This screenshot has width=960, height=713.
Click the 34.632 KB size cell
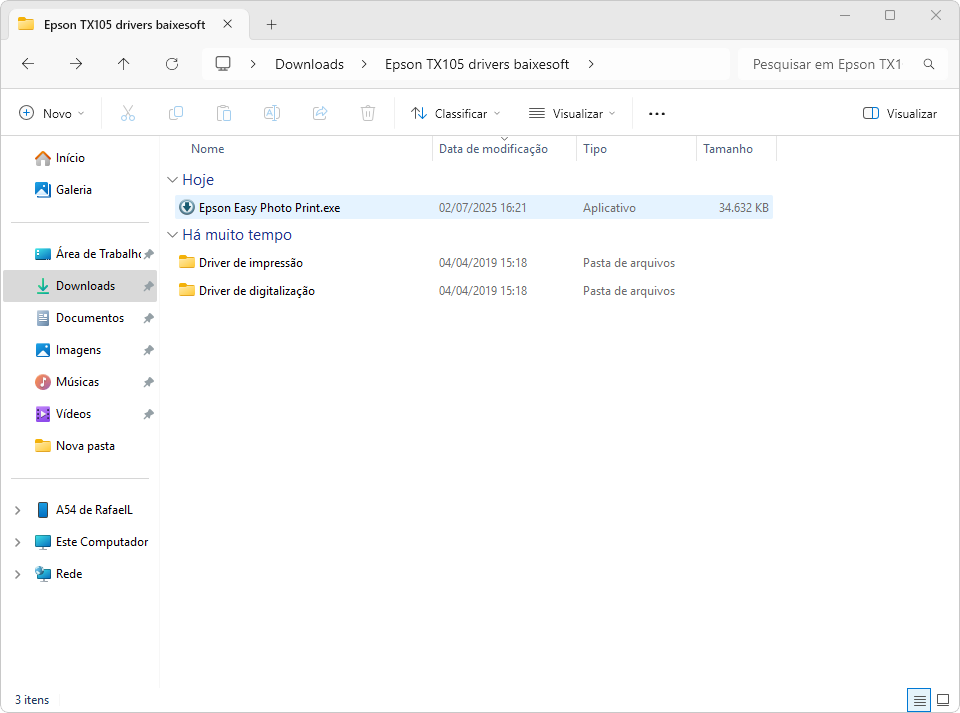point(743,208)
